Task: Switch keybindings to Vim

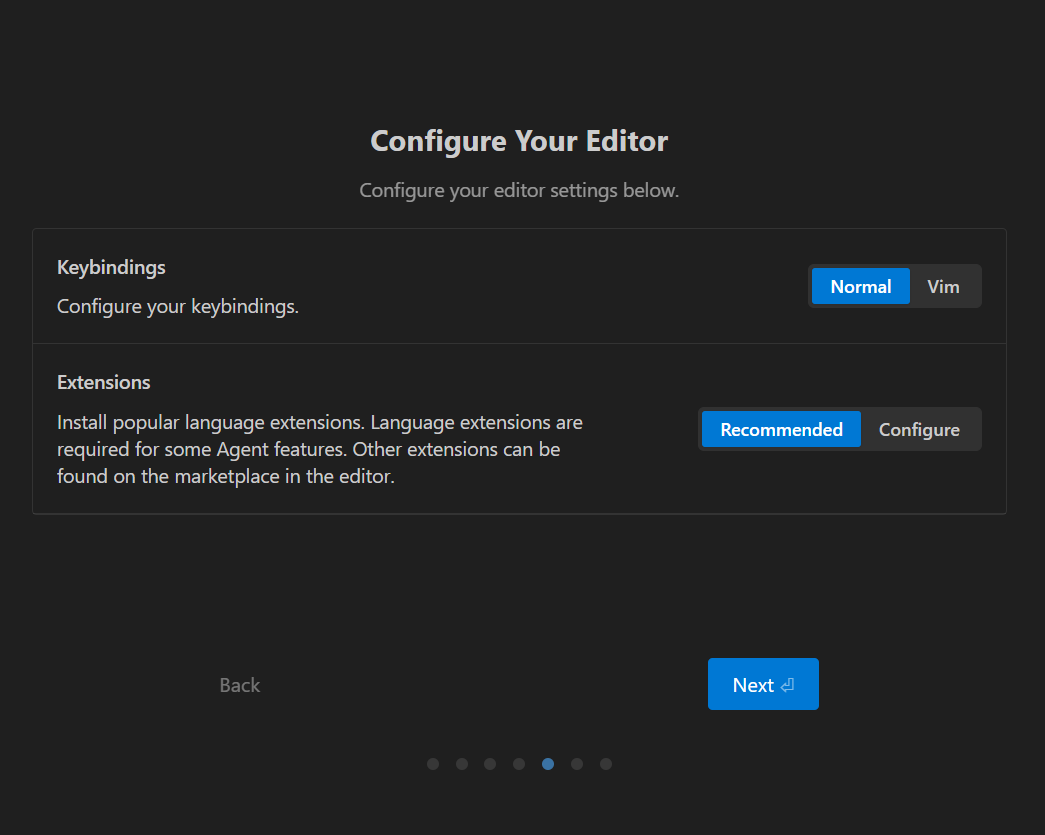Action: (x=943, y=287)
